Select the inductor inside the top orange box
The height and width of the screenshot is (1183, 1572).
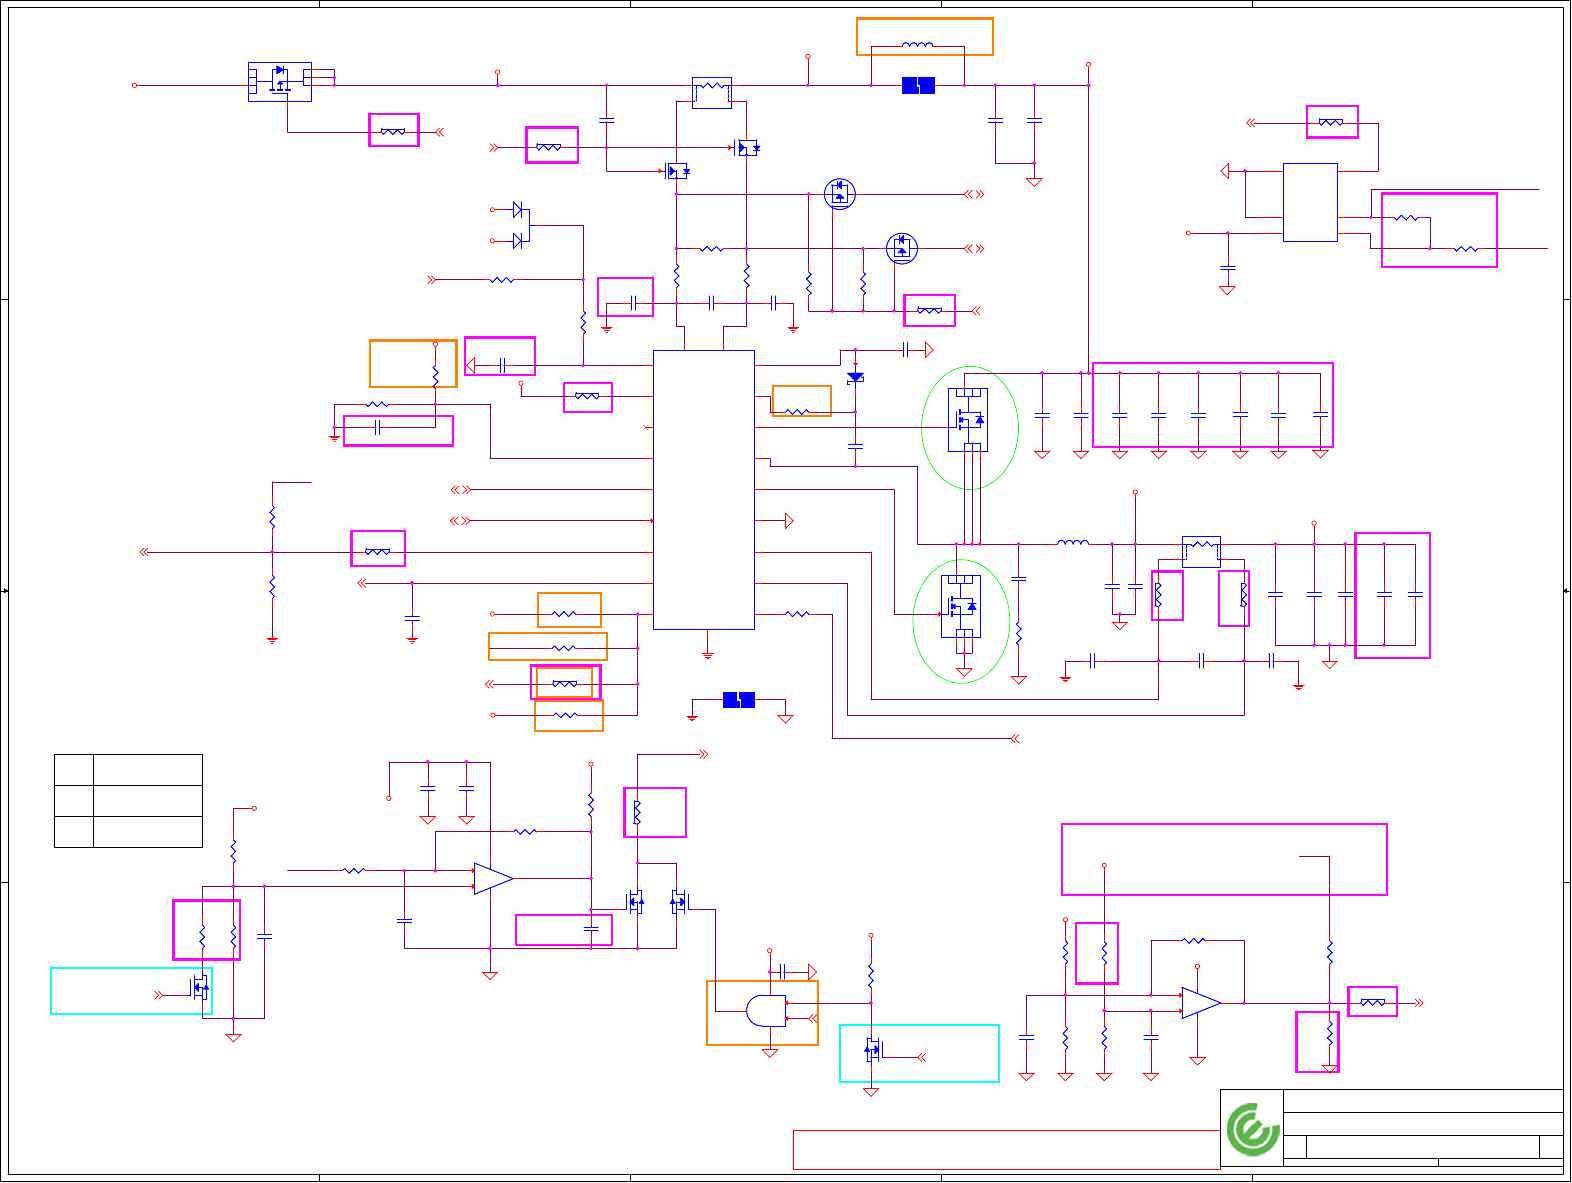(918, 45)
